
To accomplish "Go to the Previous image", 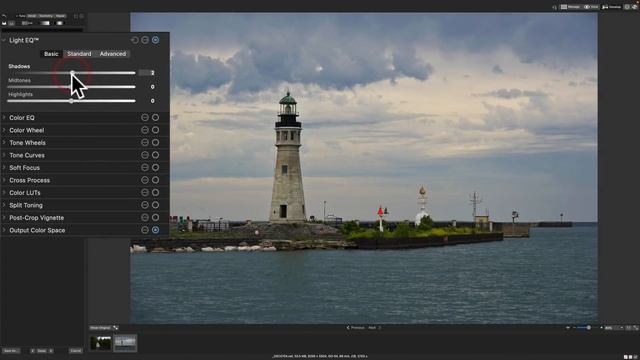I will point(356,328).
